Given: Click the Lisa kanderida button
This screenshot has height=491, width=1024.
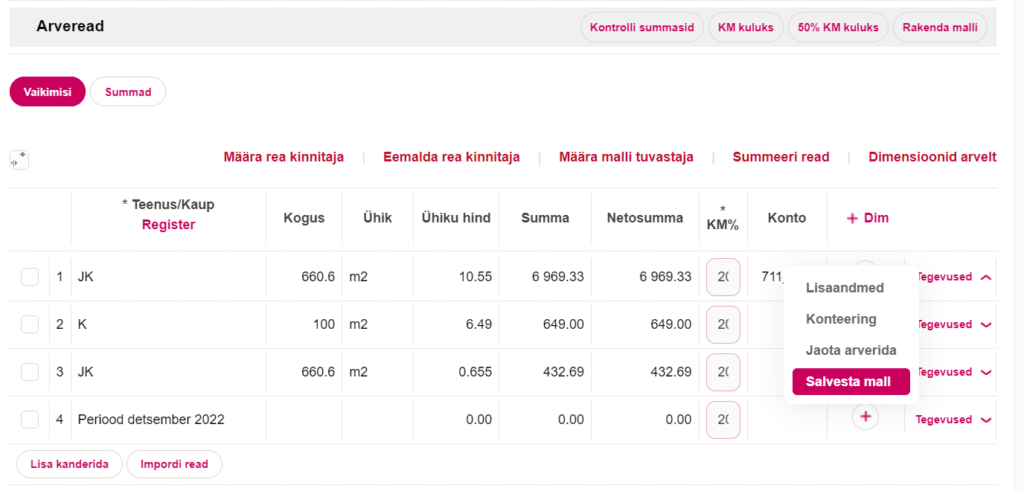Looking at the screenshot, I should click(x=70, y=464).
